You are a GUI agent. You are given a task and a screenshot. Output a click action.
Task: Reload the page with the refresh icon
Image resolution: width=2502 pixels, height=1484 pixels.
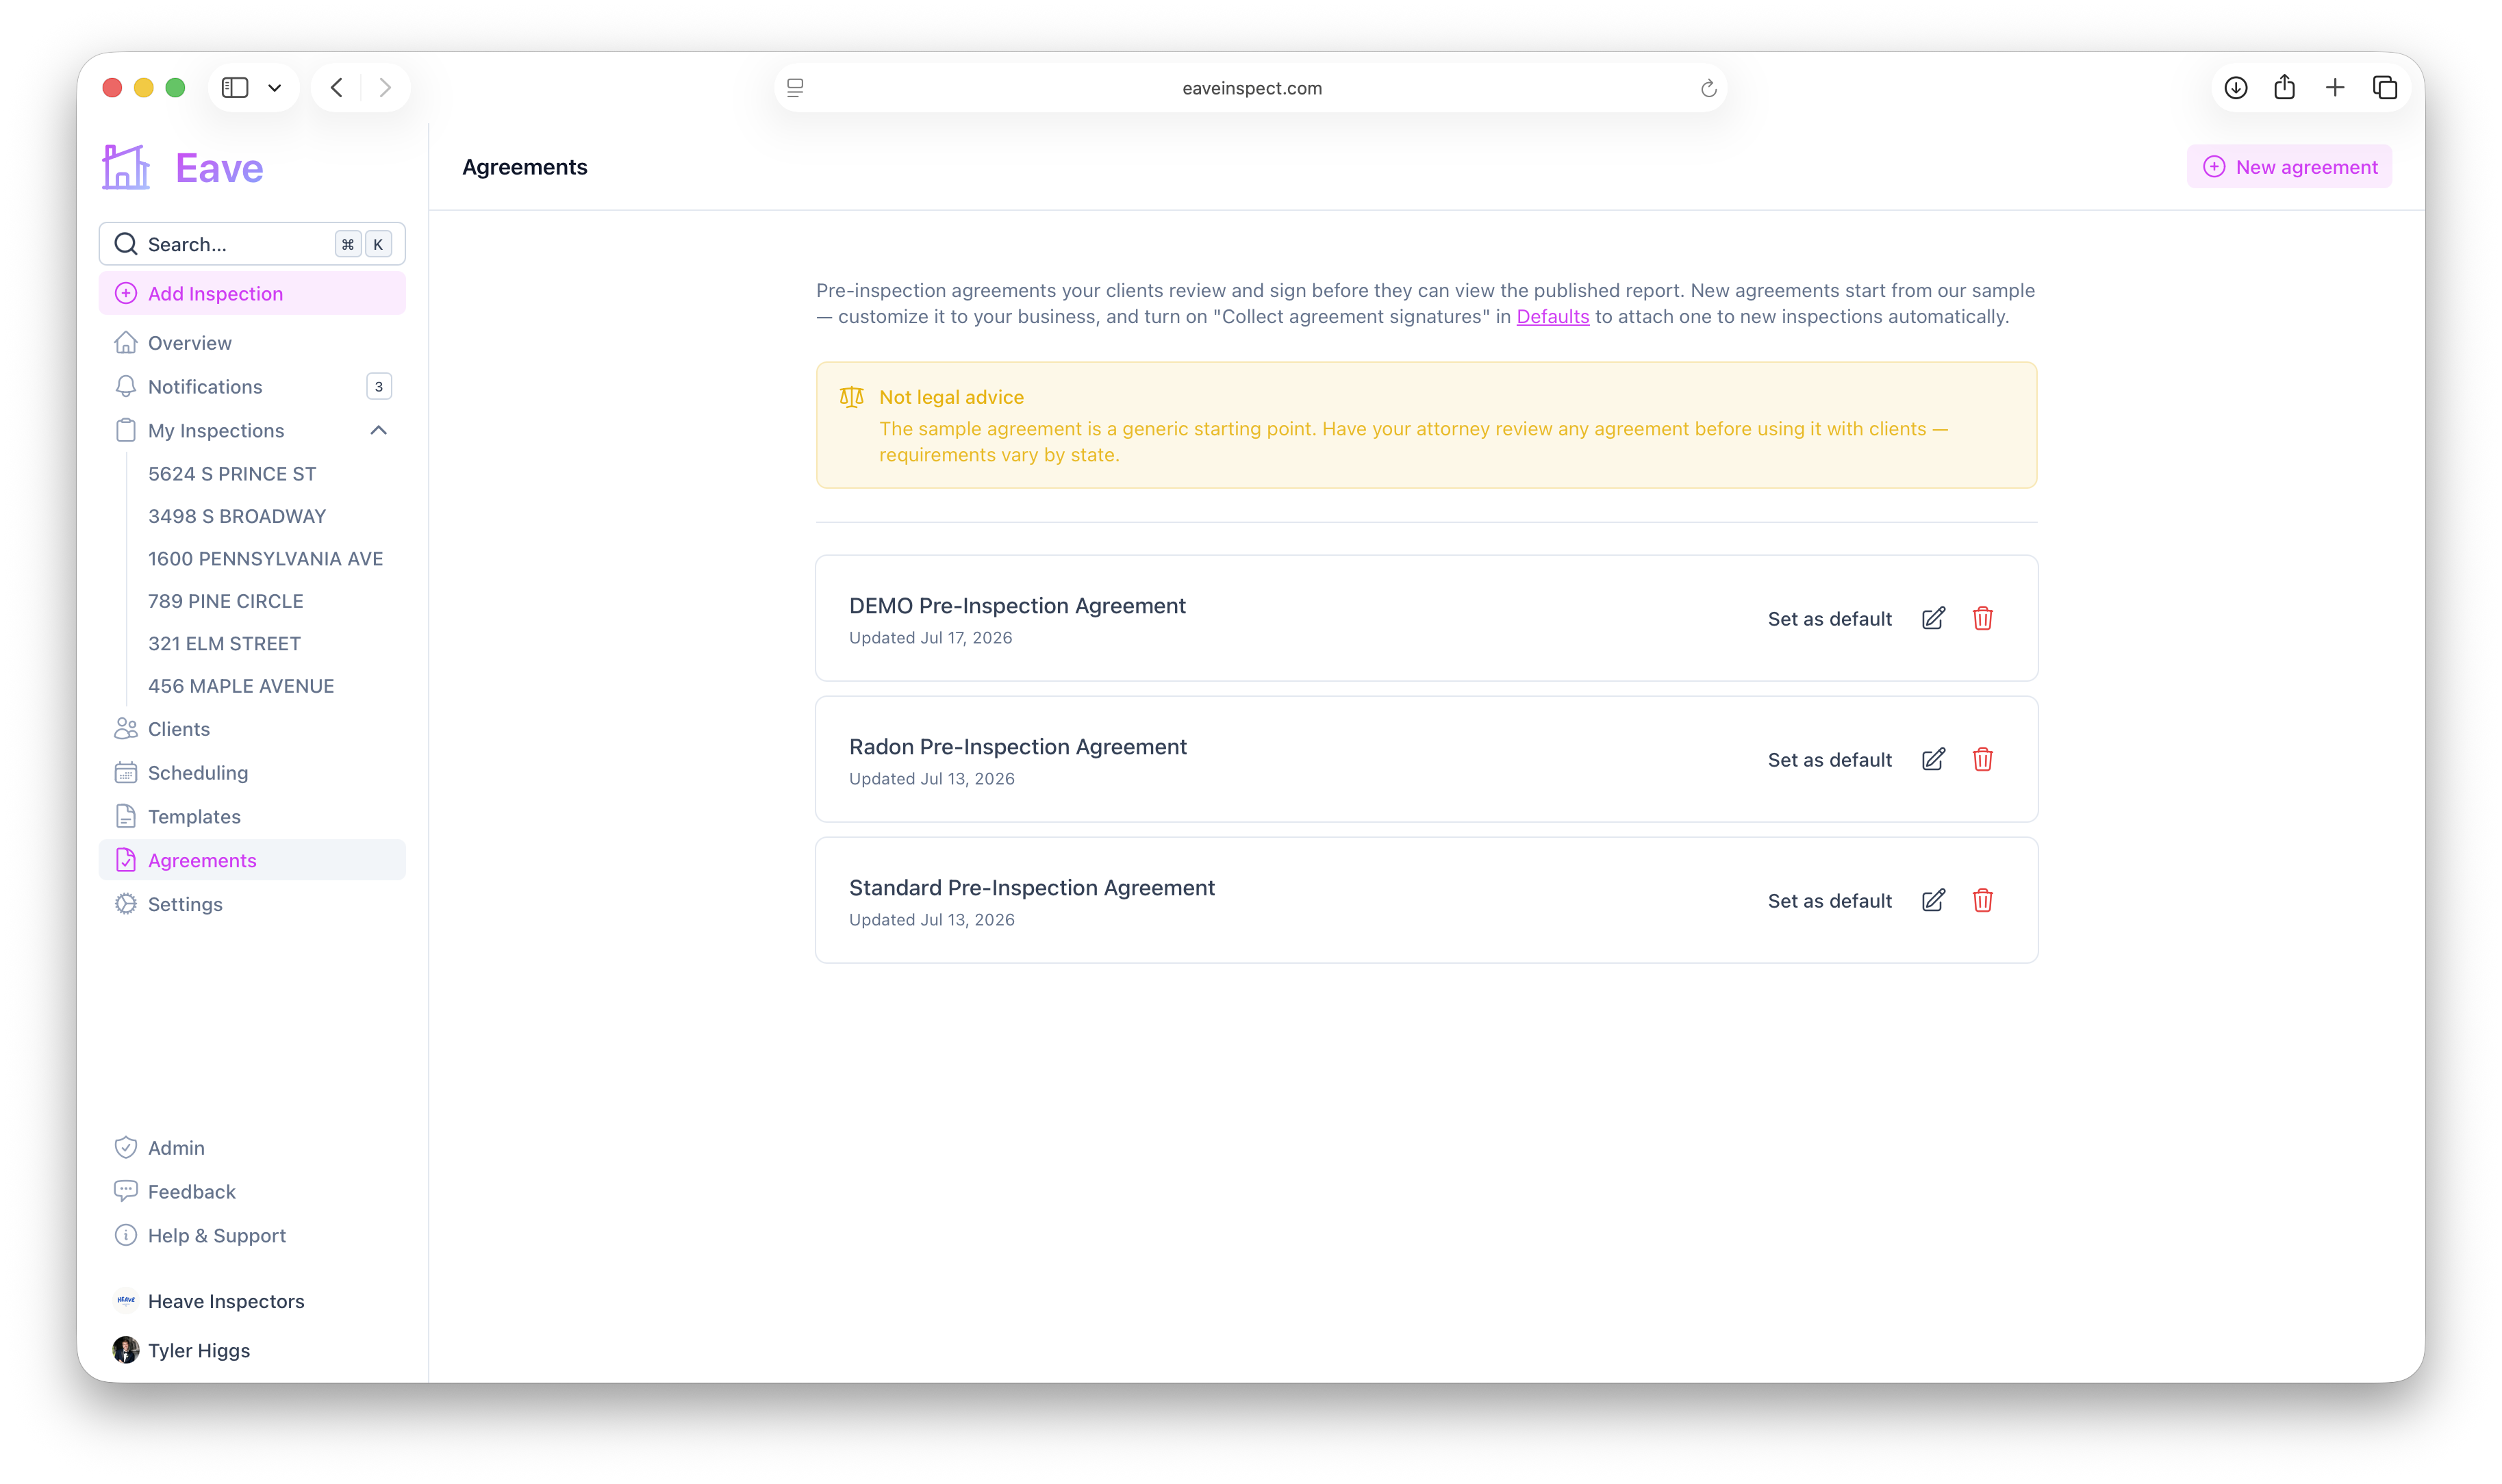(x=1708, y=88)
